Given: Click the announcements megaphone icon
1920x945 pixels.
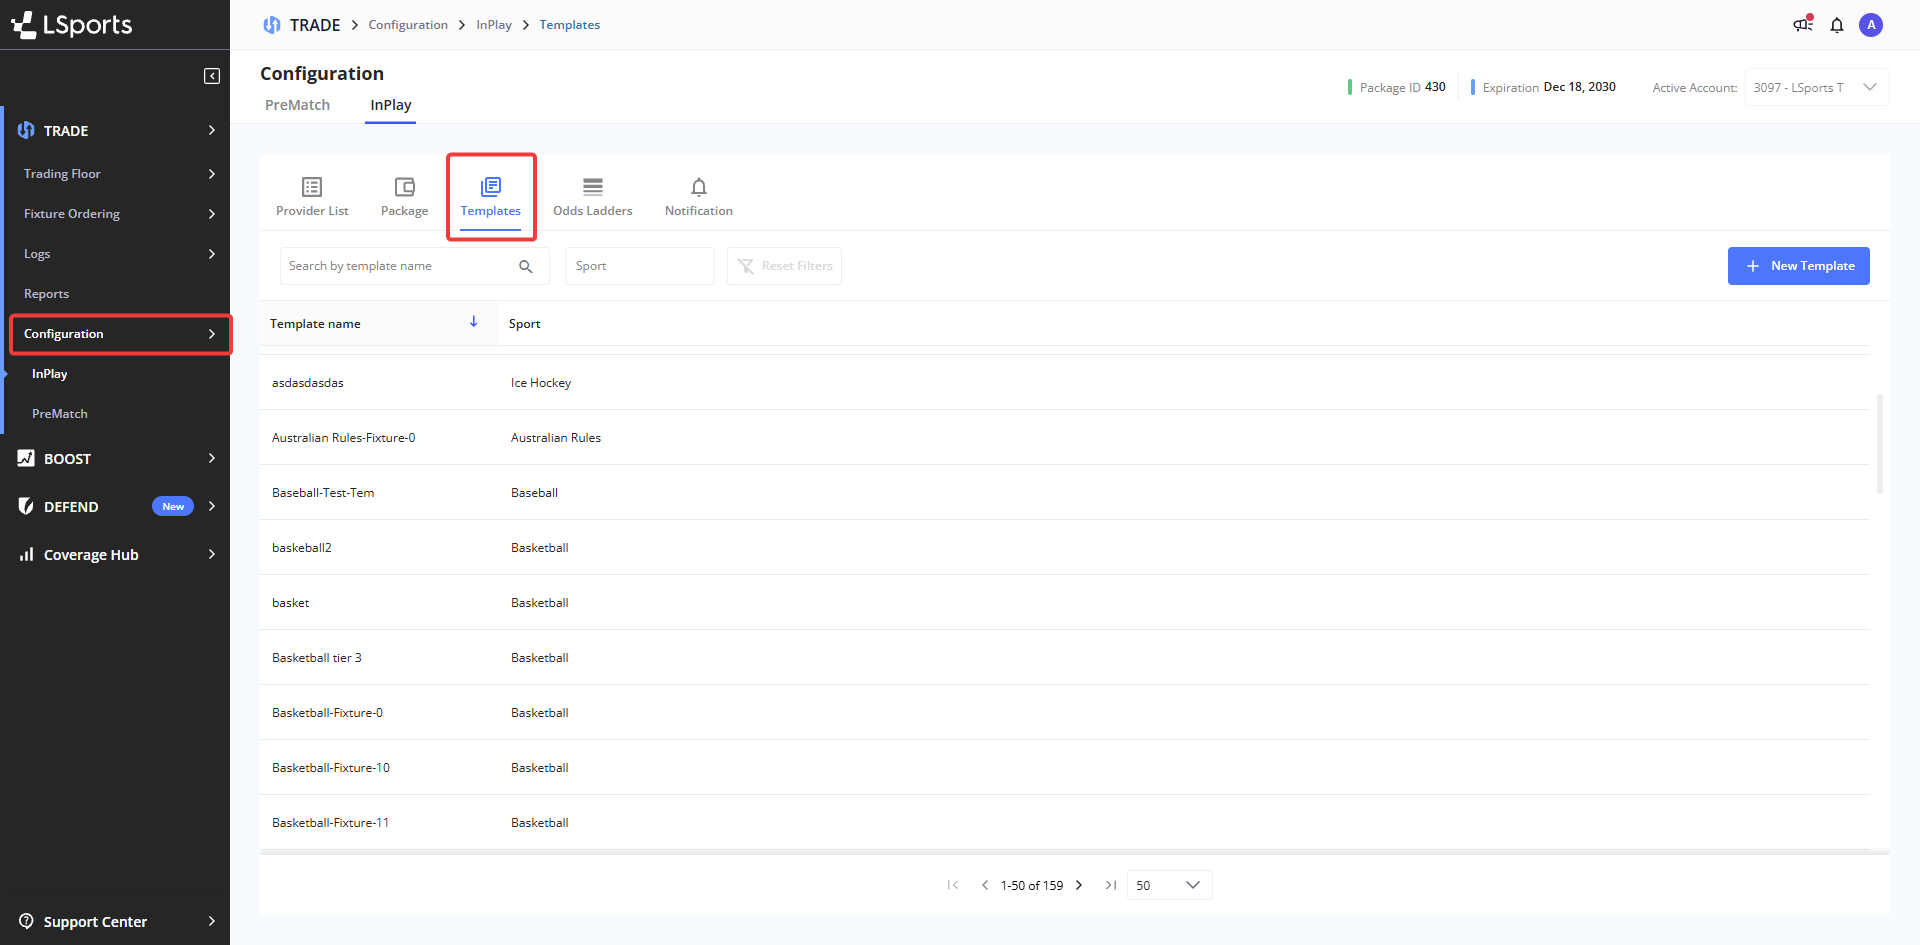Looking at the screenshot, I should 1803,25.
